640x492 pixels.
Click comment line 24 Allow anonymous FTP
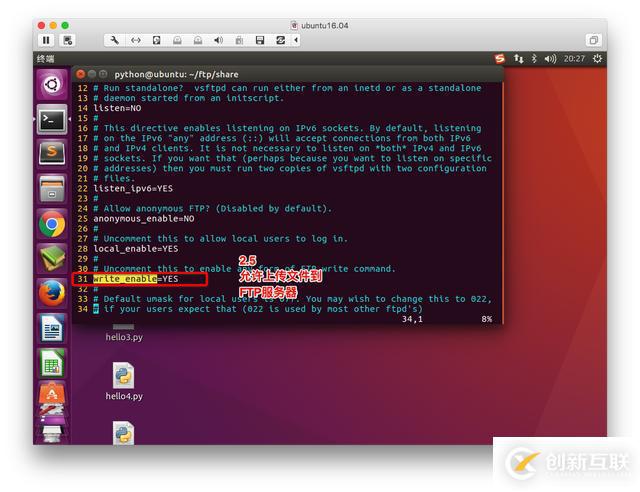click(212, 209)
